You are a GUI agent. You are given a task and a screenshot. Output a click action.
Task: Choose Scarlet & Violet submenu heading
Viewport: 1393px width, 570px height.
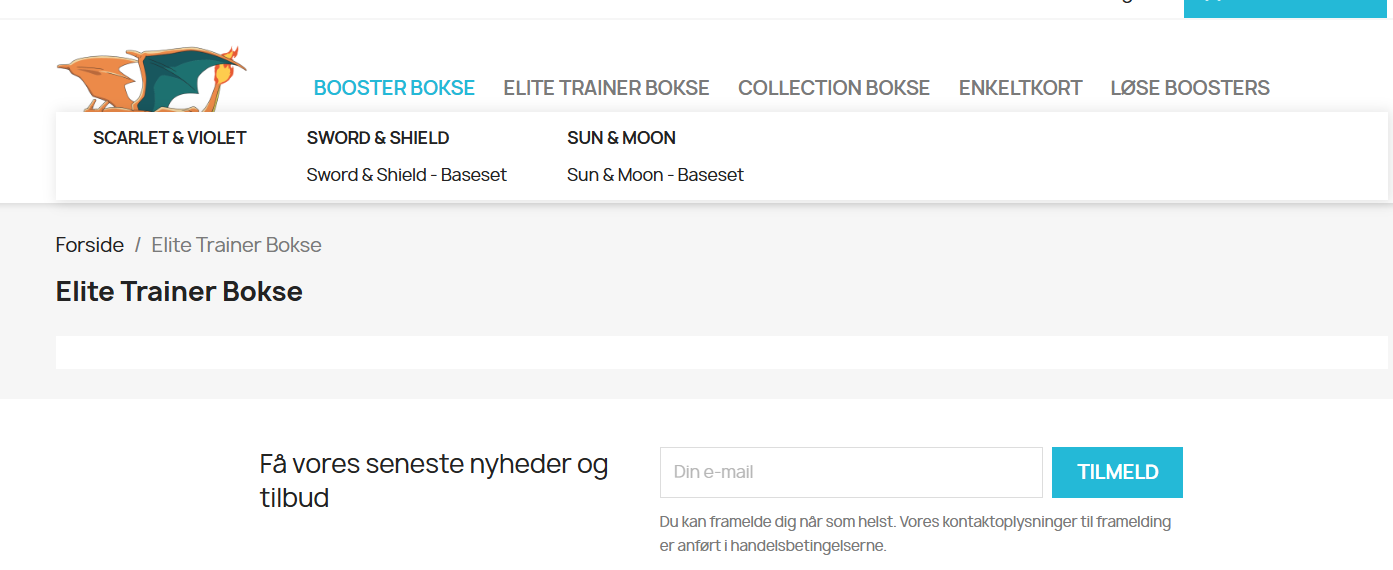pos(170,138)
